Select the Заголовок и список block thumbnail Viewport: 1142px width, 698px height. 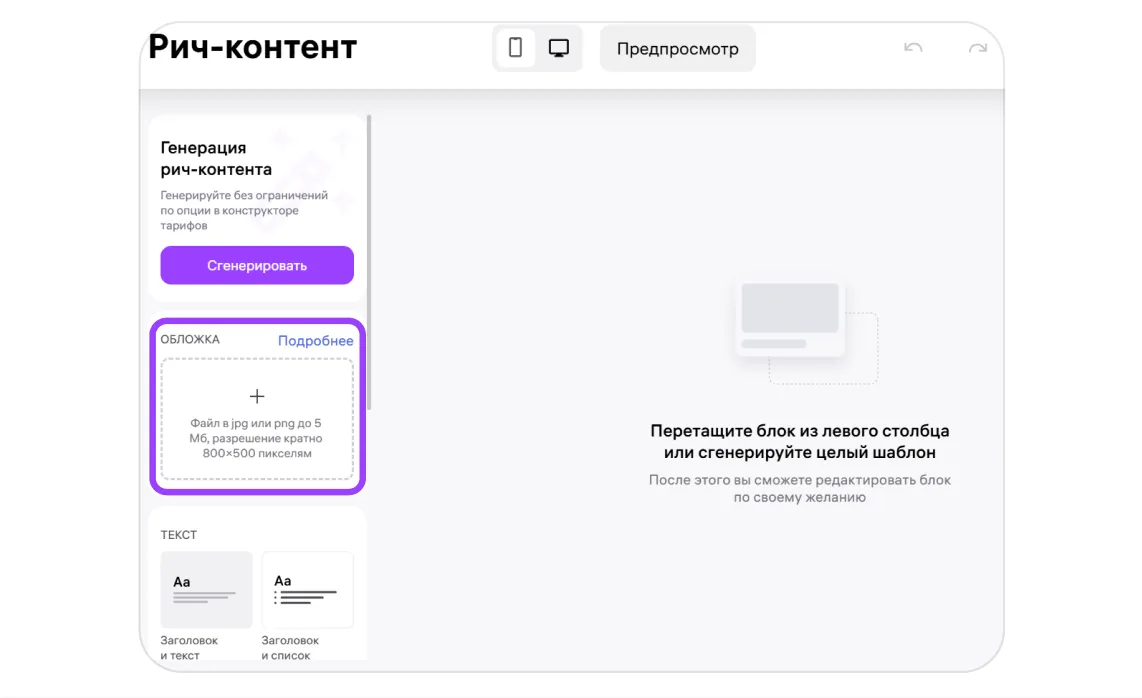307,589
